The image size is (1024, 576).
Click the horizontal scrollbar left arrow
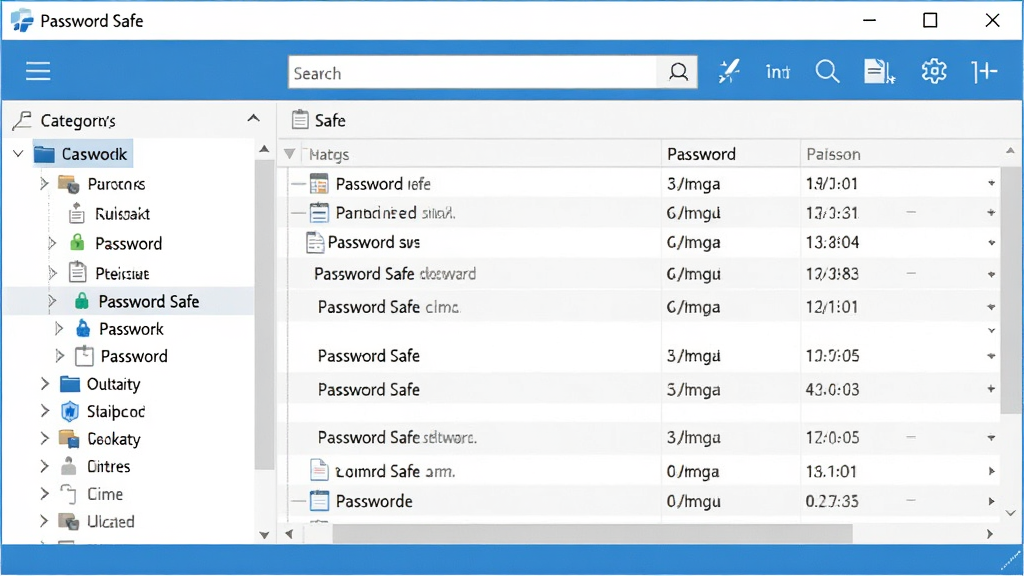coord(289,534)
